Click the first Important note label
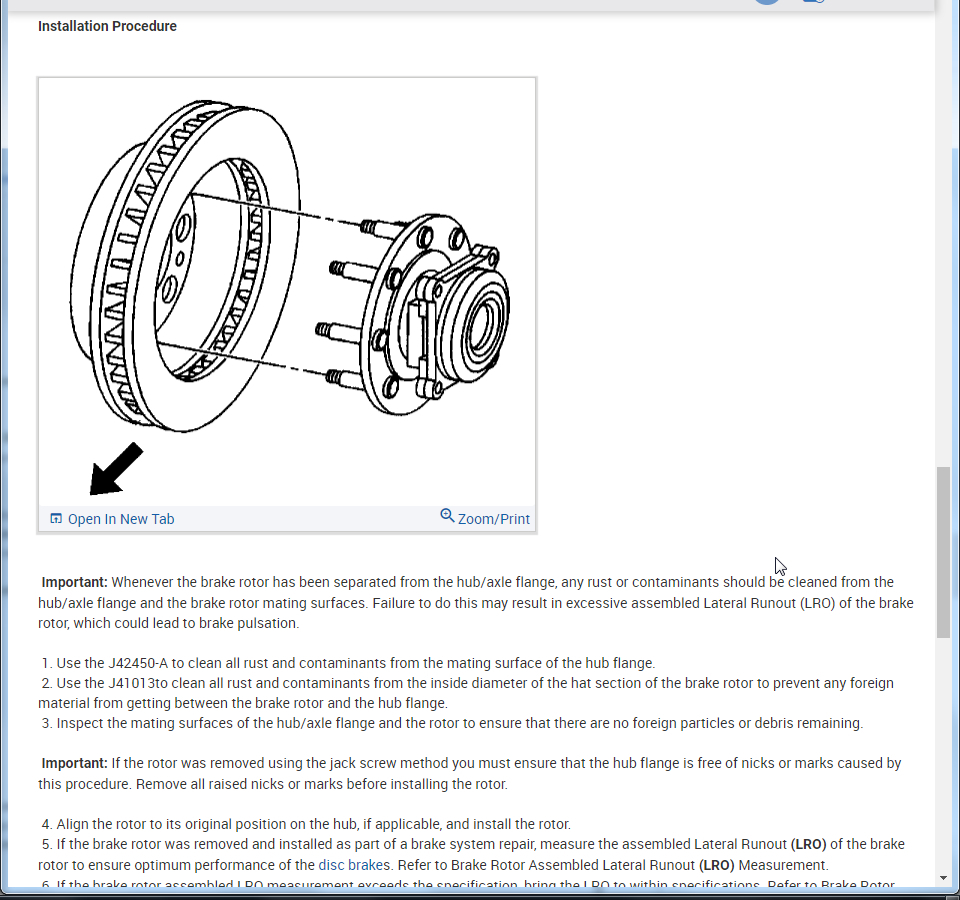This screenshot has width=960, height=900. [x=75, y=582]
